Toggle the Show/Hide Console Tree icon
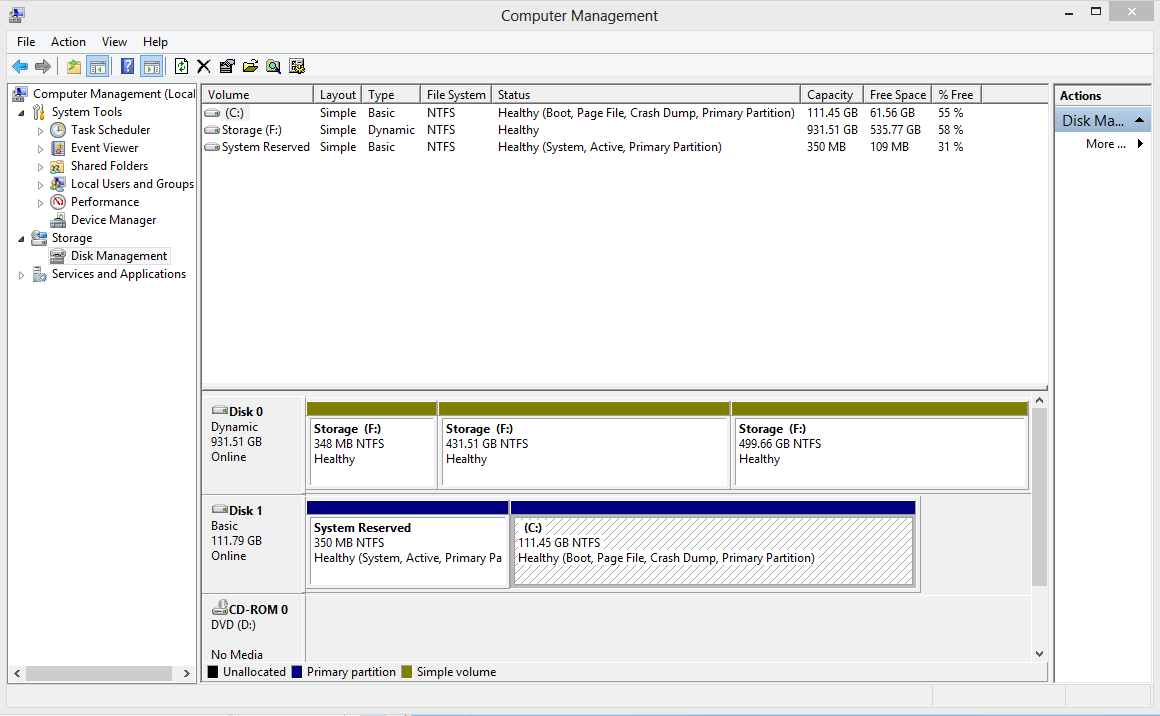 (x=97, y=66)
